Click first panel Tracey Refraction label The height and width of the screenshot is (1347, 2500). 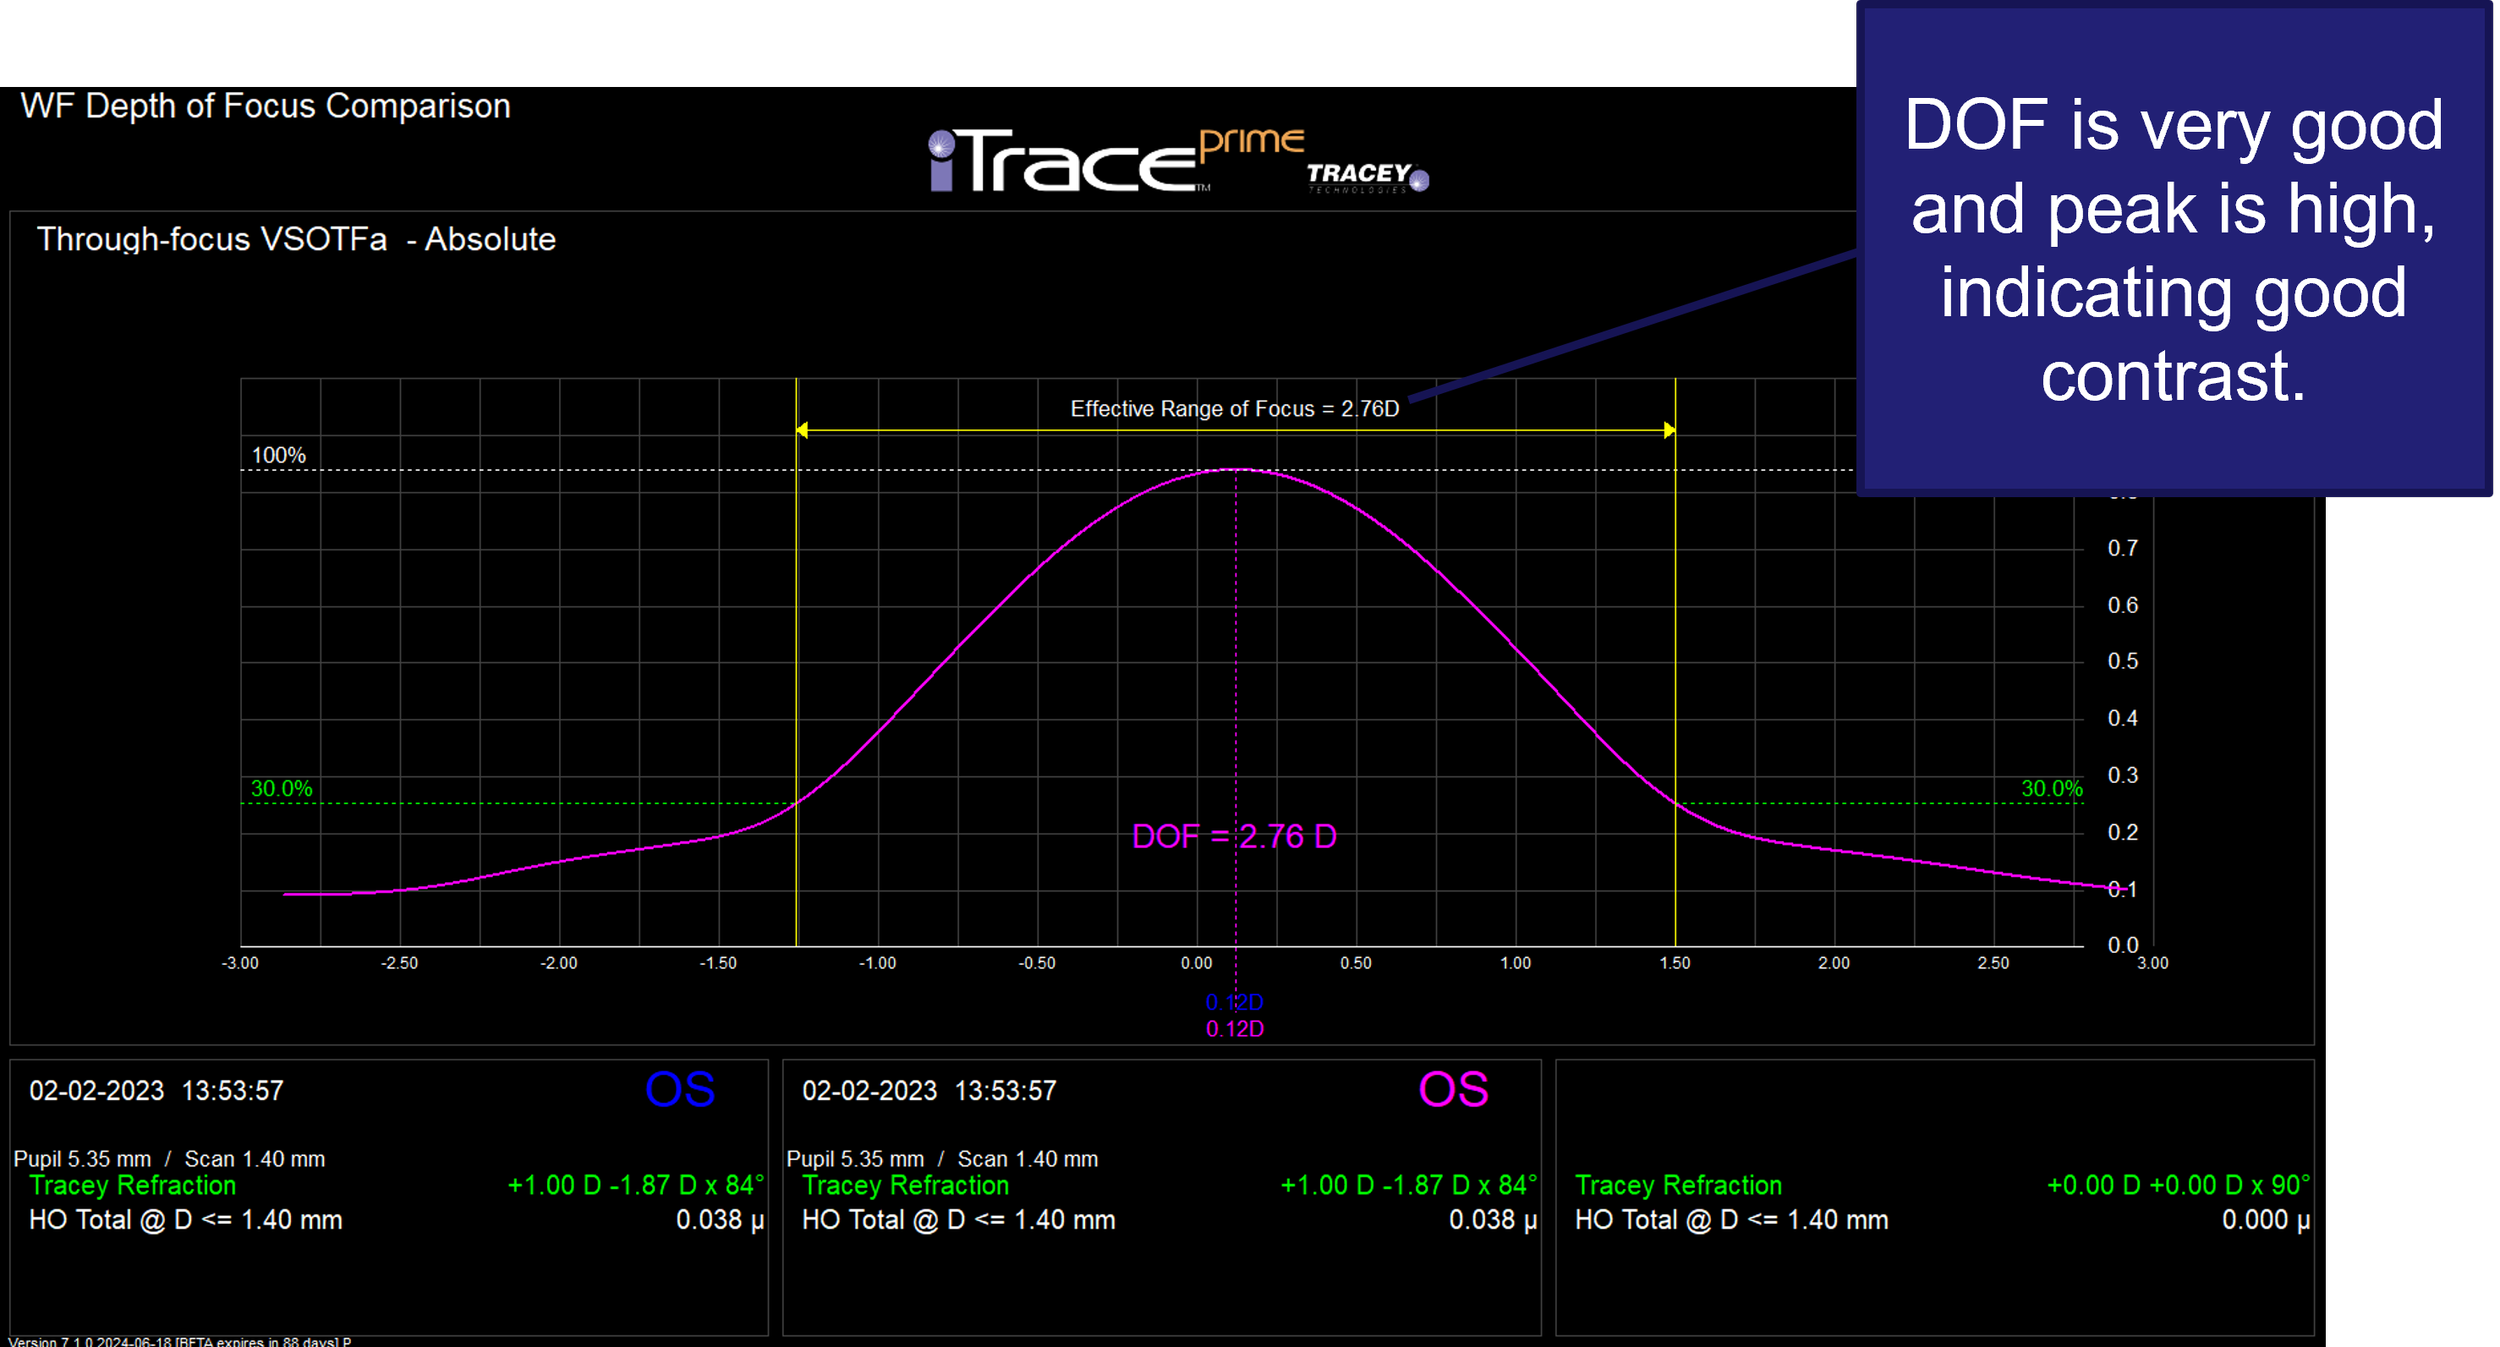[x=133, y=1185]
